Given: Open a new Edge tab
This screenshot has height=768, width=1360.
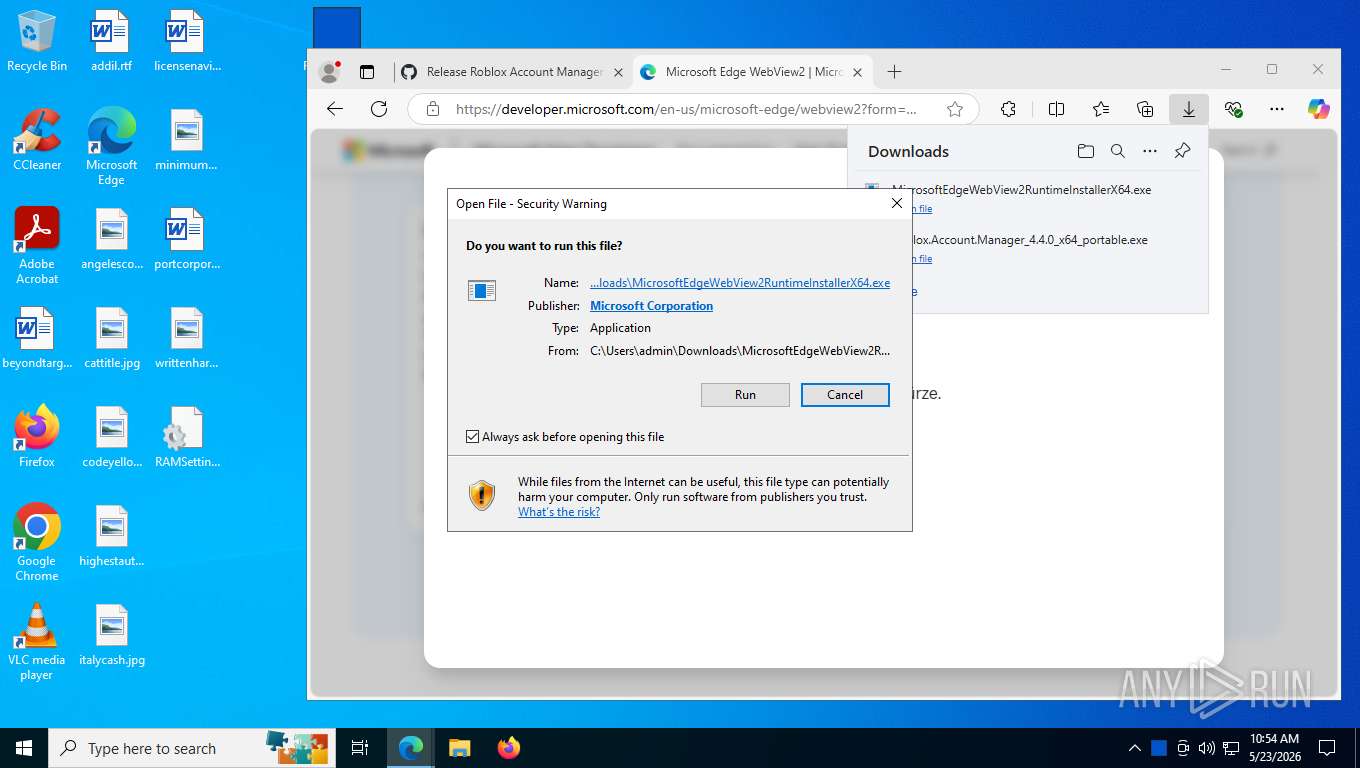Looking at the screenshot, I should 895,72.
